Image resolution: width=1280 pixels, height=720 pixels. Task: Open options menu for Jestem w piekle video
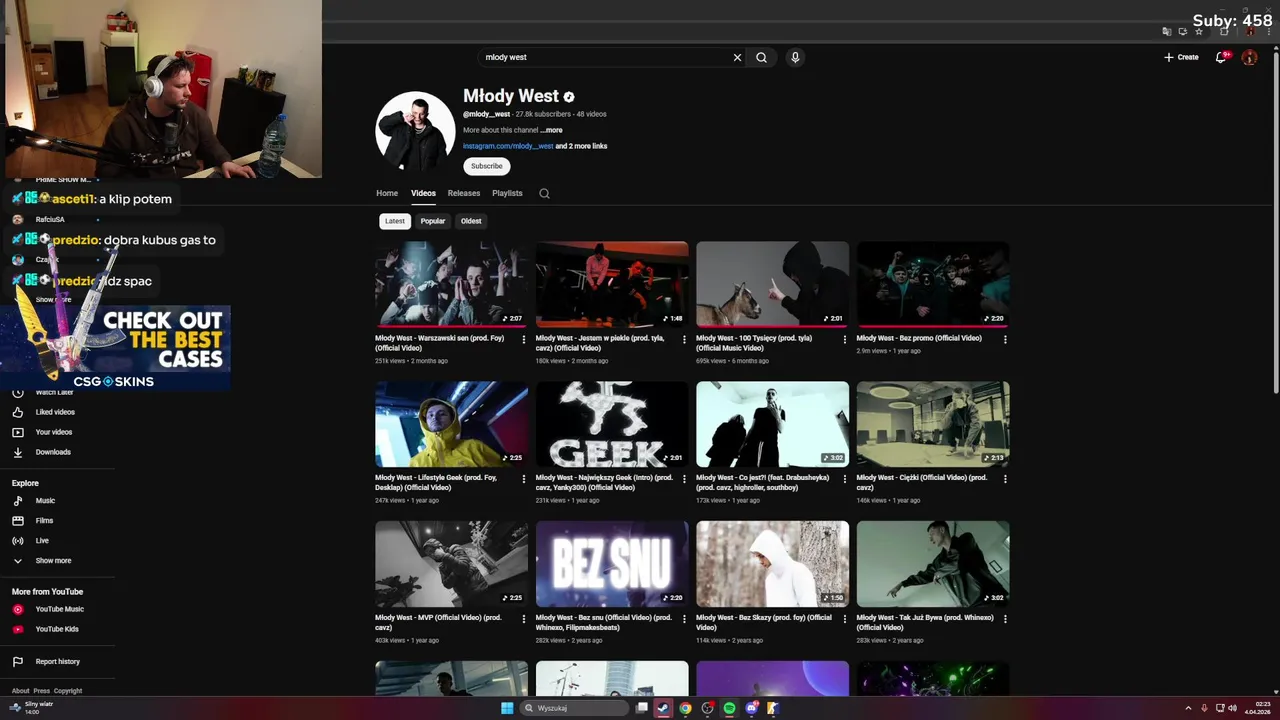coord(684,339)
